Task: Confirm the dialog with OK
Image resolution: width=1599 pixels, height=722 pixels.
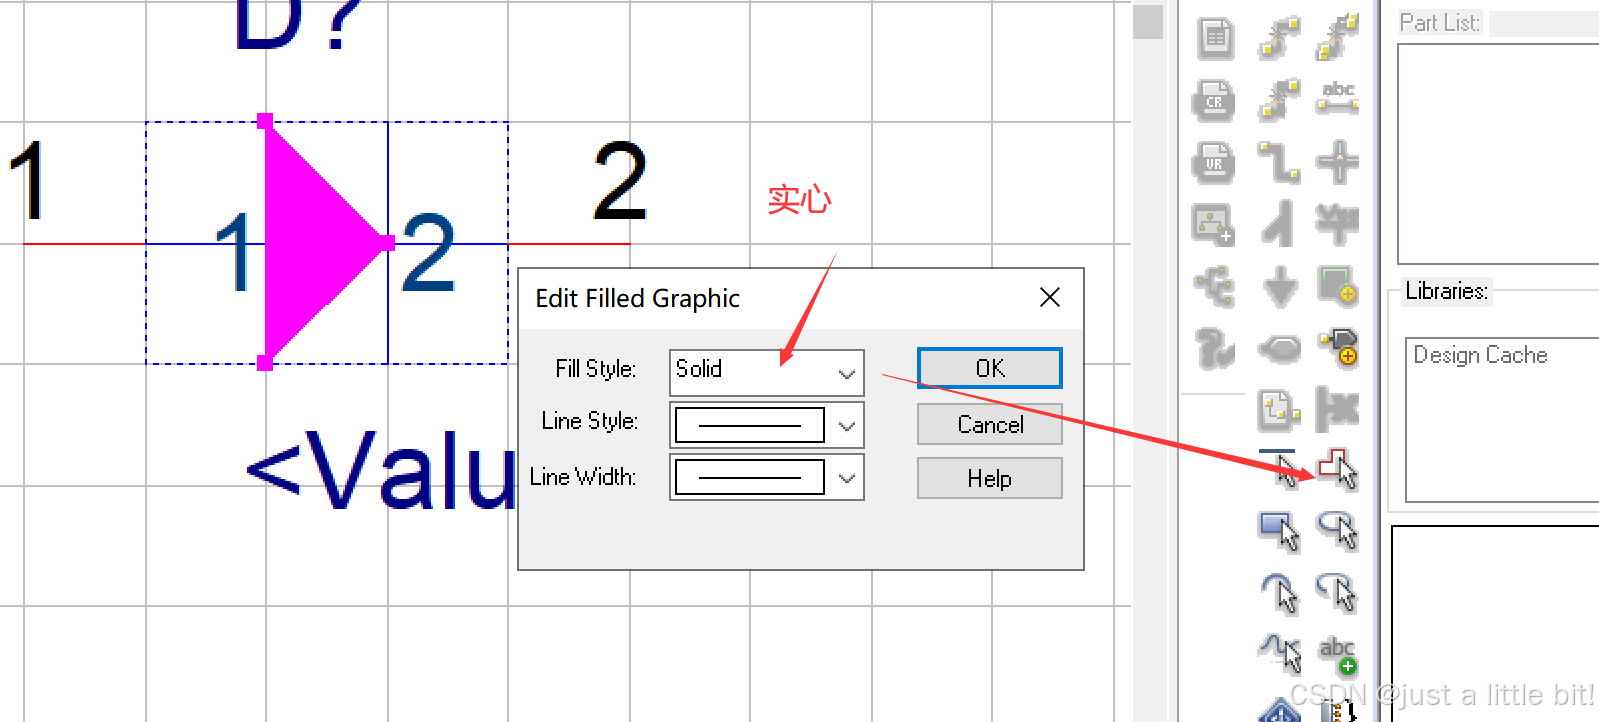Action: pyautogui.click(x=990, y=368)
